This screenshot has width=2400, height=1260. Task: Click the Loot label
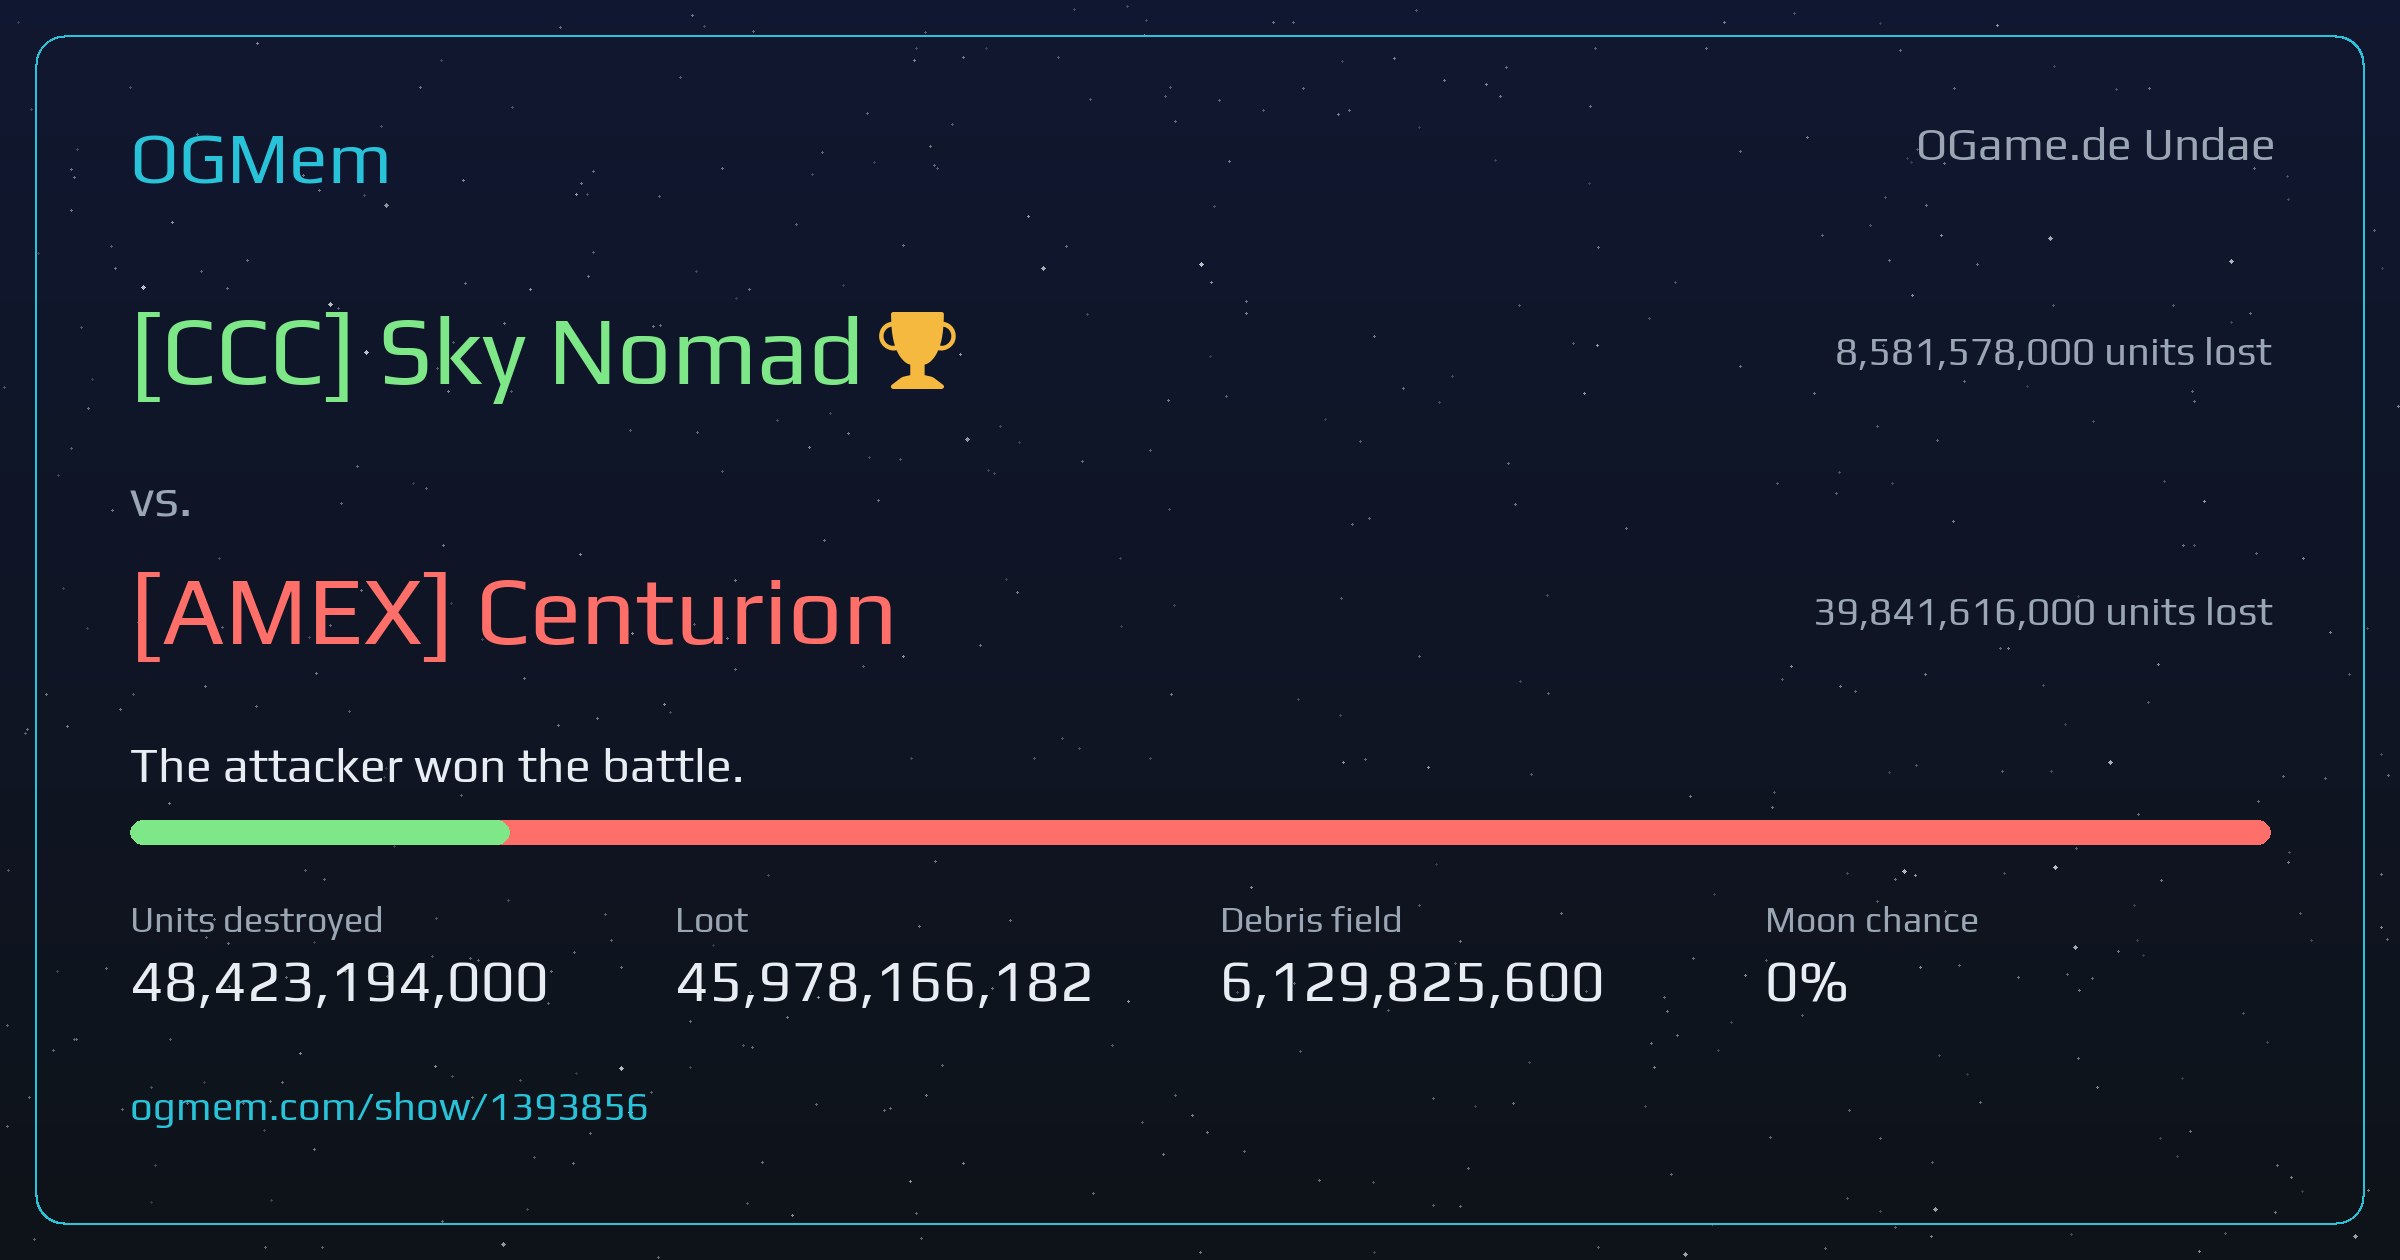tap(711, 920)
